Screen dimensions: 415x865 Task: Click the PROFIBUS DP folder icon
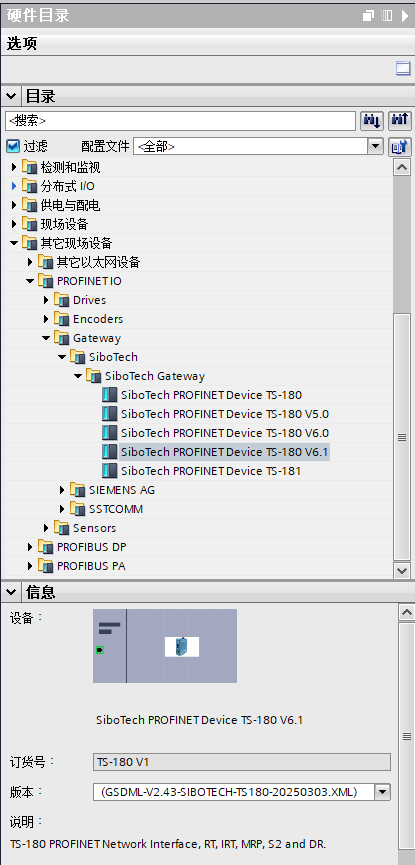[46, 547]
